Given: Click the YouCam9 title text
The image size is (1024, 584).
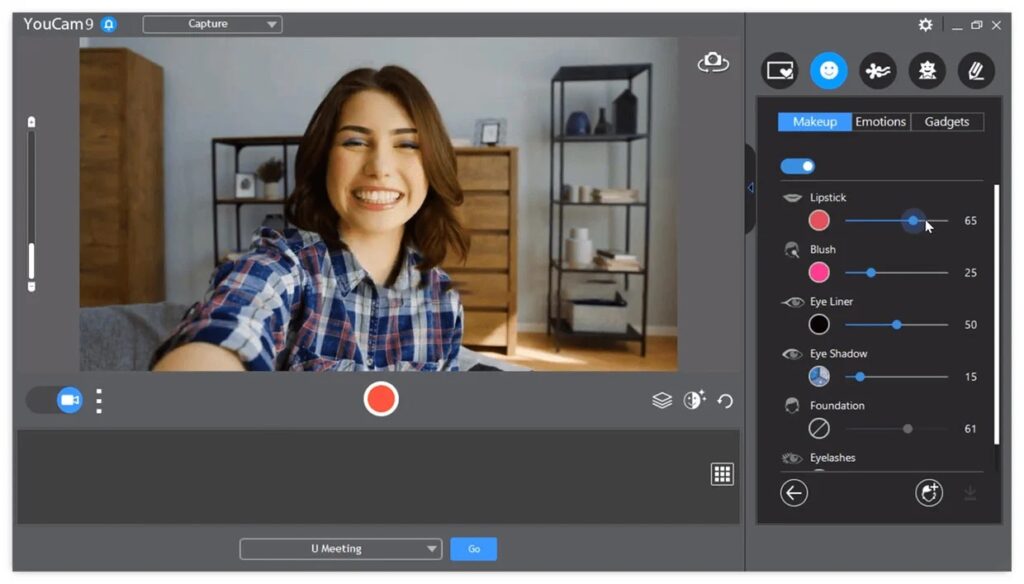Looking at the screenshot, I should (x=58, y=24).
